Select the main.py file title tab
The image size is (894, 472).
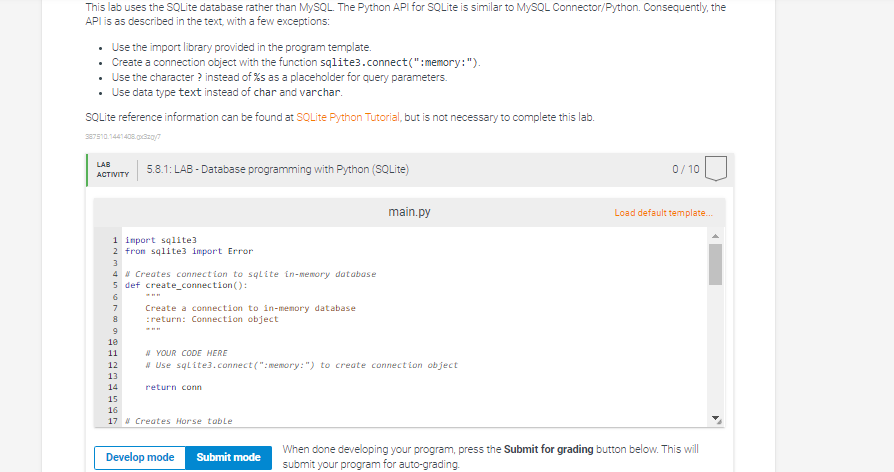coord(409,212)
